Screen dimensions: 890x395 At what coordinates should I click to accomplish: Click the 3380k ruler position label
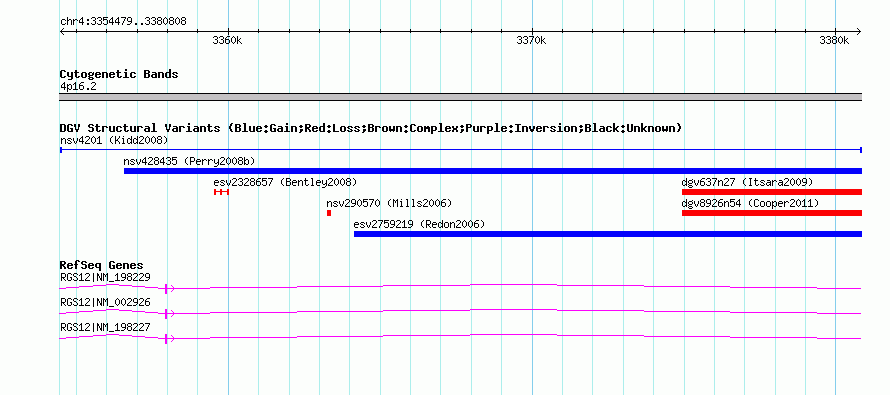point(834,41)
